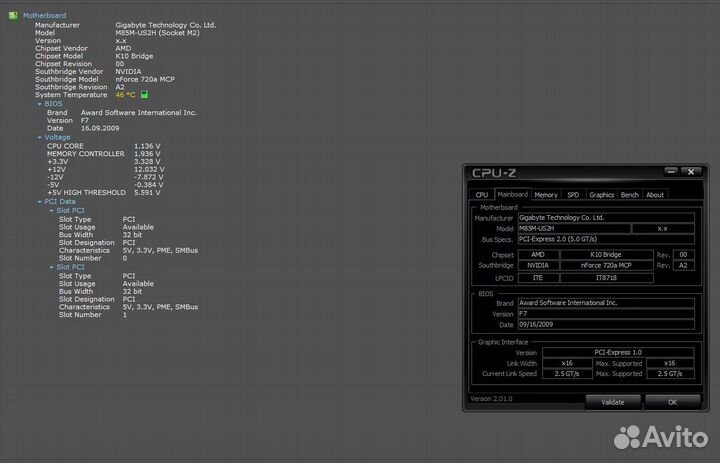Image resolution: width=720 pixels, height=463 pixels.
Task: Switch to the CPU tab
Action: point(481,195)
